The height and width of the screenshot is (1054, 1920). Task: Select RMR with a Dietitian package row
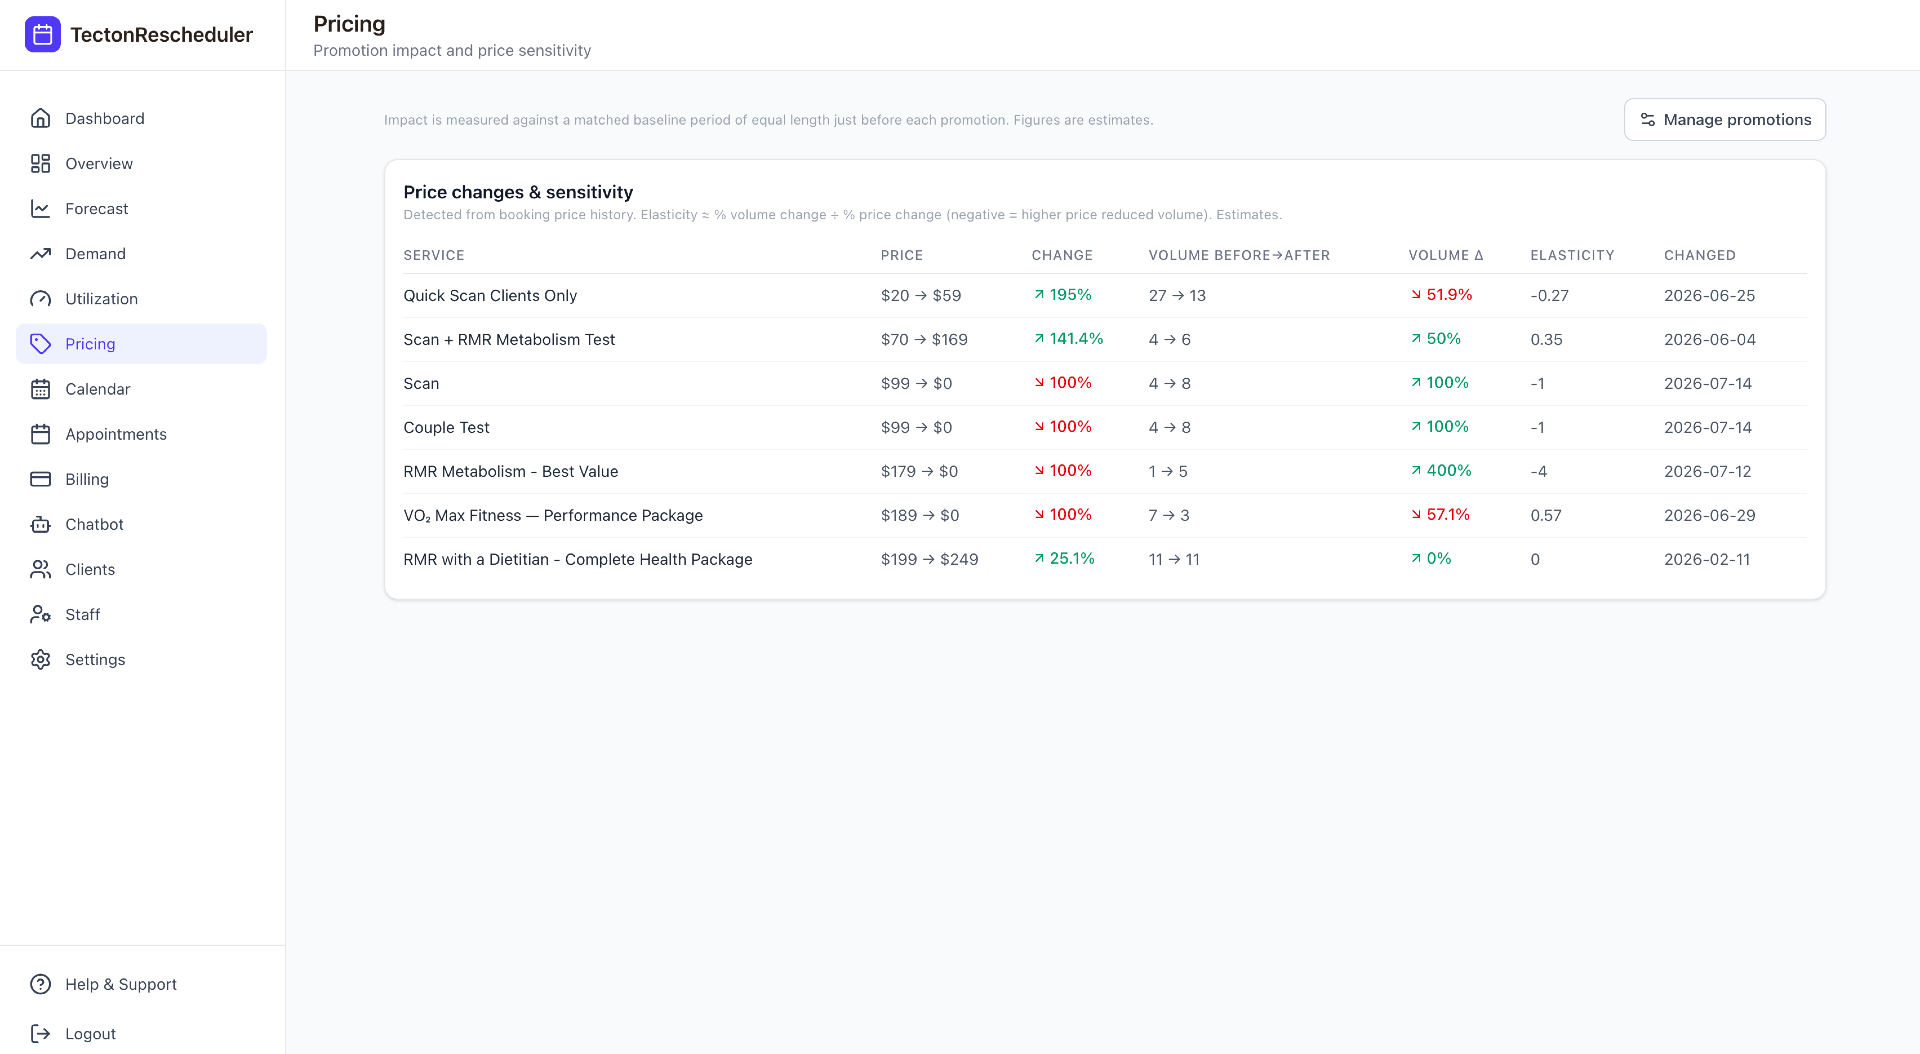(1105, 559)
